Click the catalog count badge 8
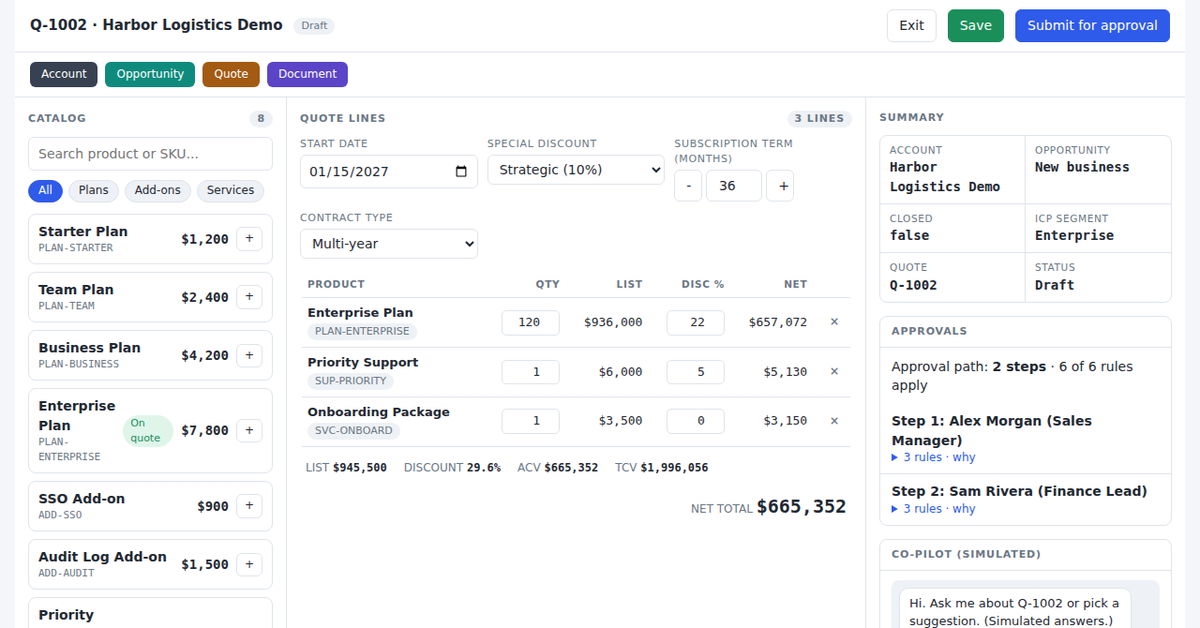Image resolution: width=1200 pixels, height=628 pixels. coord(261,119)
